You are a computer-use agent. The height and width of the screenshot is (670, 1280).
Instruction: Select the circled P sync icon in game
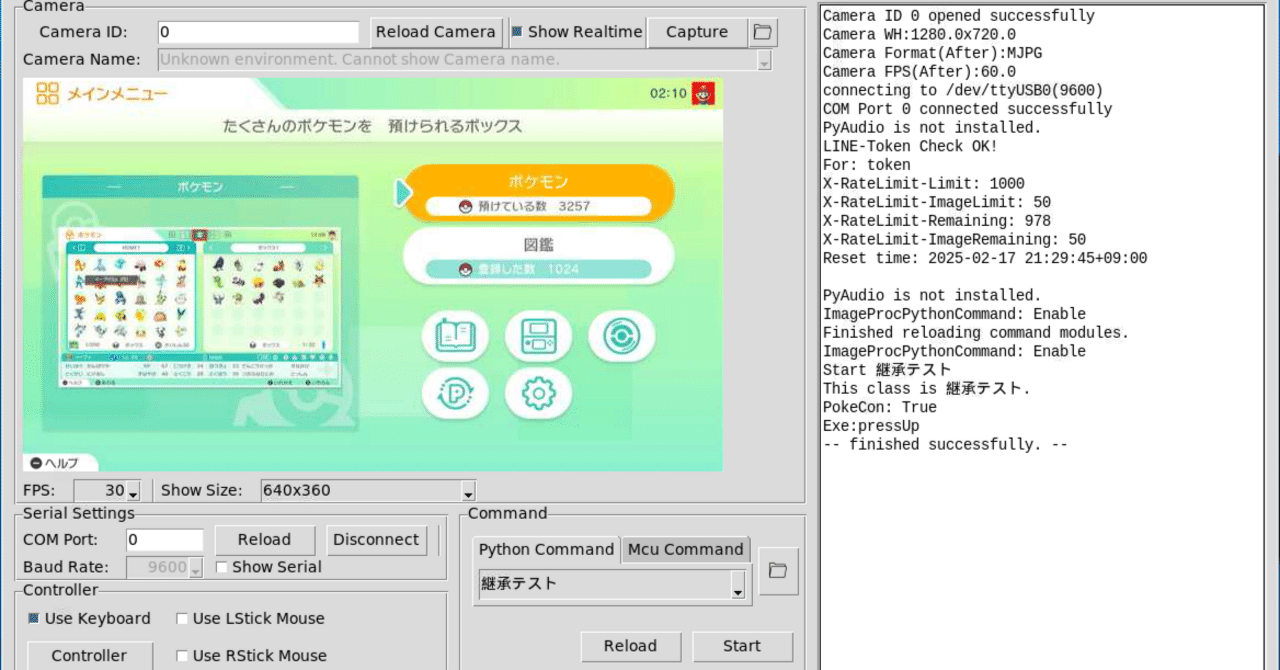(x=454, y=395)
